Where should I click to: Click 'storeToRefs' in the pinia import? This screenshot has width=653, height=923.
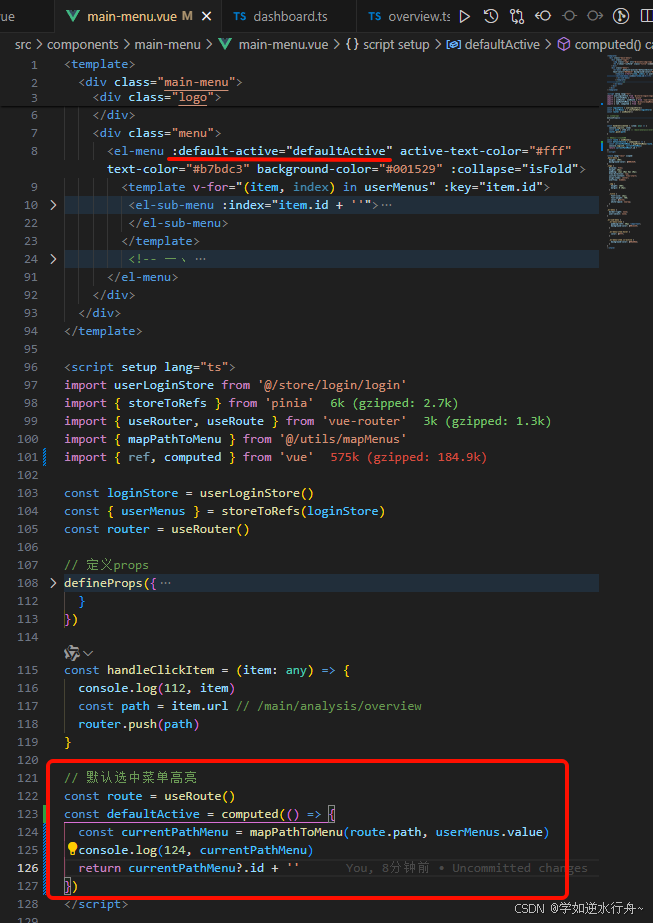(168, 403)
